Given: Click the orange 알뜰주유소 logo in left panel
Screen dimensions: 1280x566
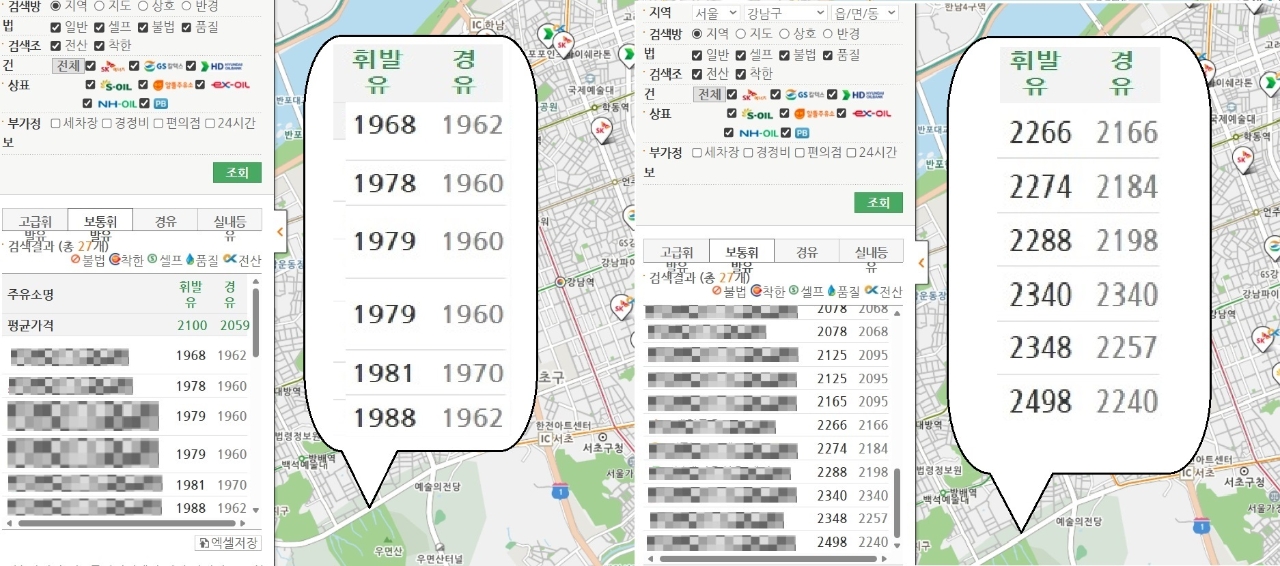Looking at the screenshot, I should pyautogui.click(x=170, y=85).
